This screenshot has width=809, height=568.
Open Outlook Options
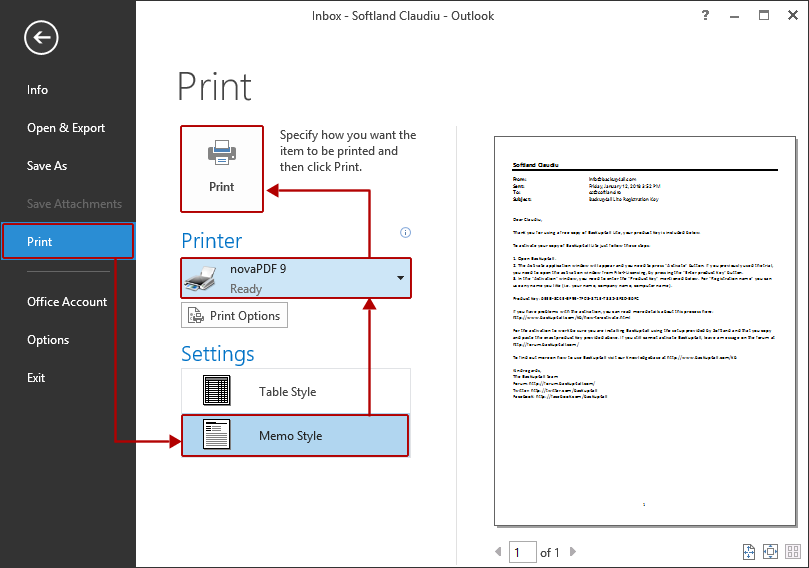click(x=48, y=340)
